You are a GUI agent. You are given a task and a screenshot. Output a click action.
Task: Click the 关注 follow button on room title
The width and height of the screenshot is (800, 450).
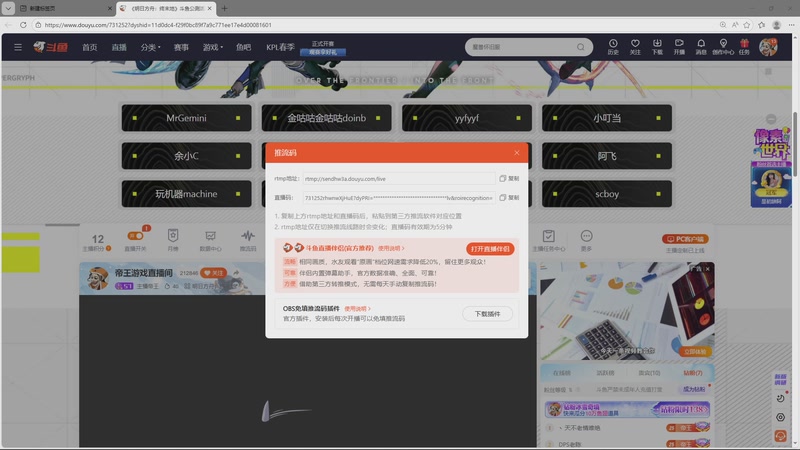213,273
